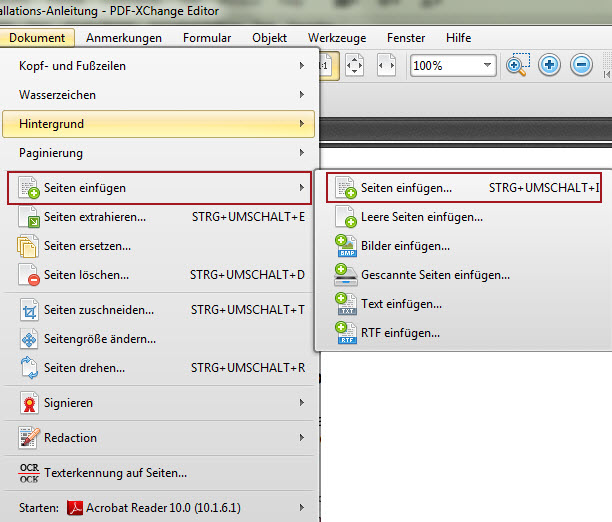The image size is (612, 522).
Task: Open the Objekt menu
Action: pyautogui.click(x=269, y=38)
